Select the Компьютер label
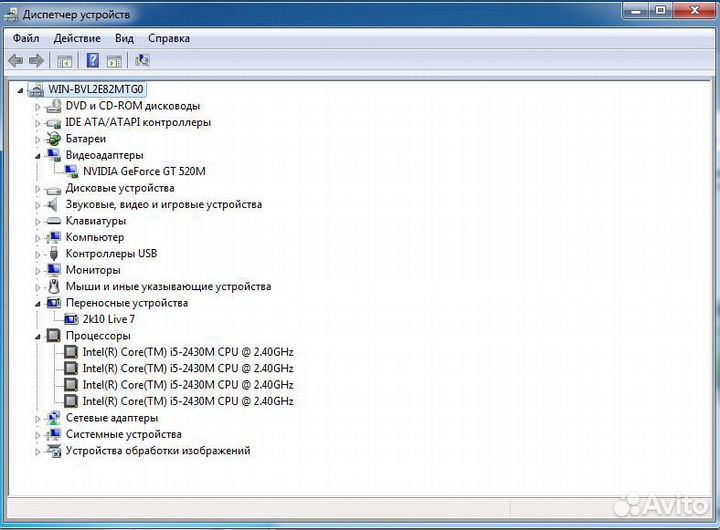 (95, 237)
